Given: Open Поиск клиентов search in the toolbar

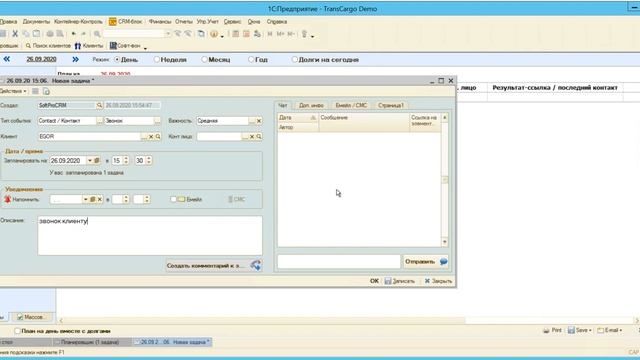Looking at the screenshot, I should tap(48, 46).
